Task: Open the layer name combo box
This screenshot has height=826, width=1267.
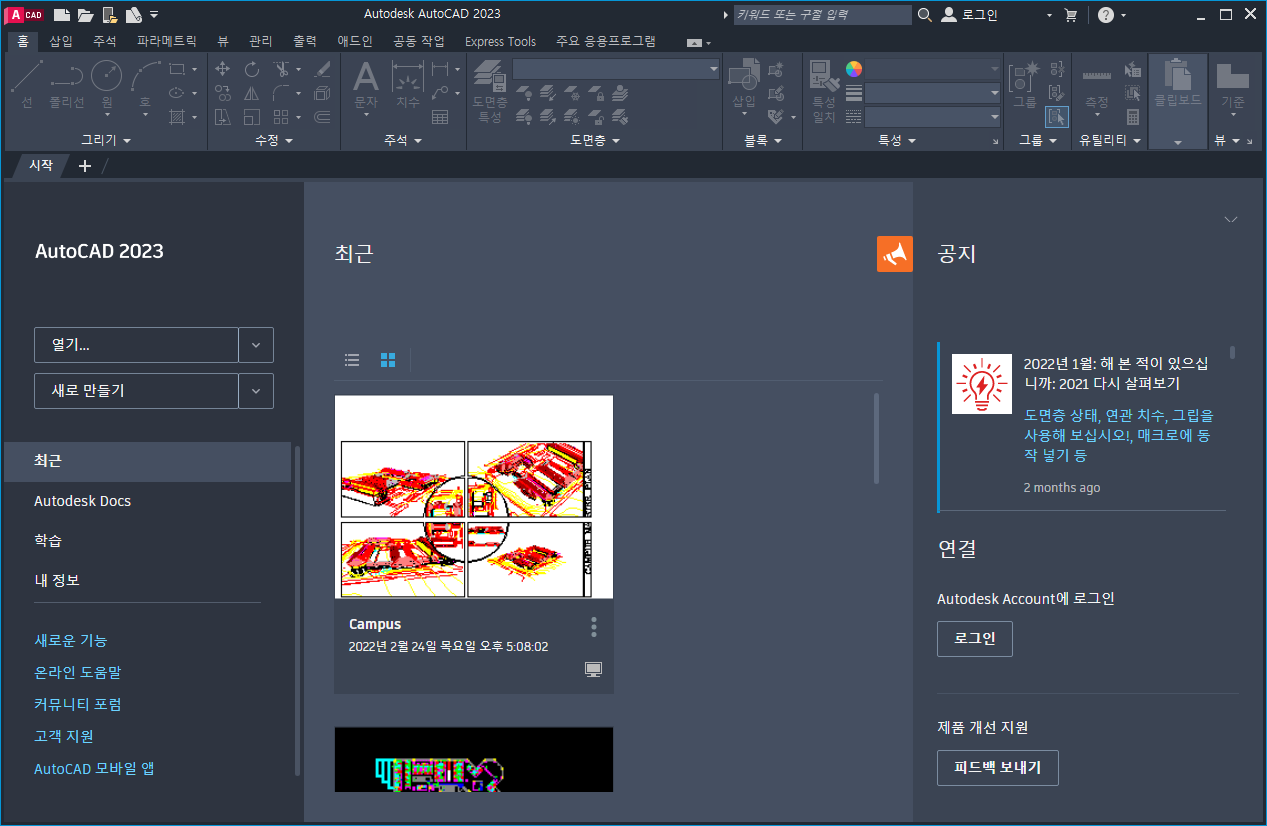Action: (x=616, y=69)
